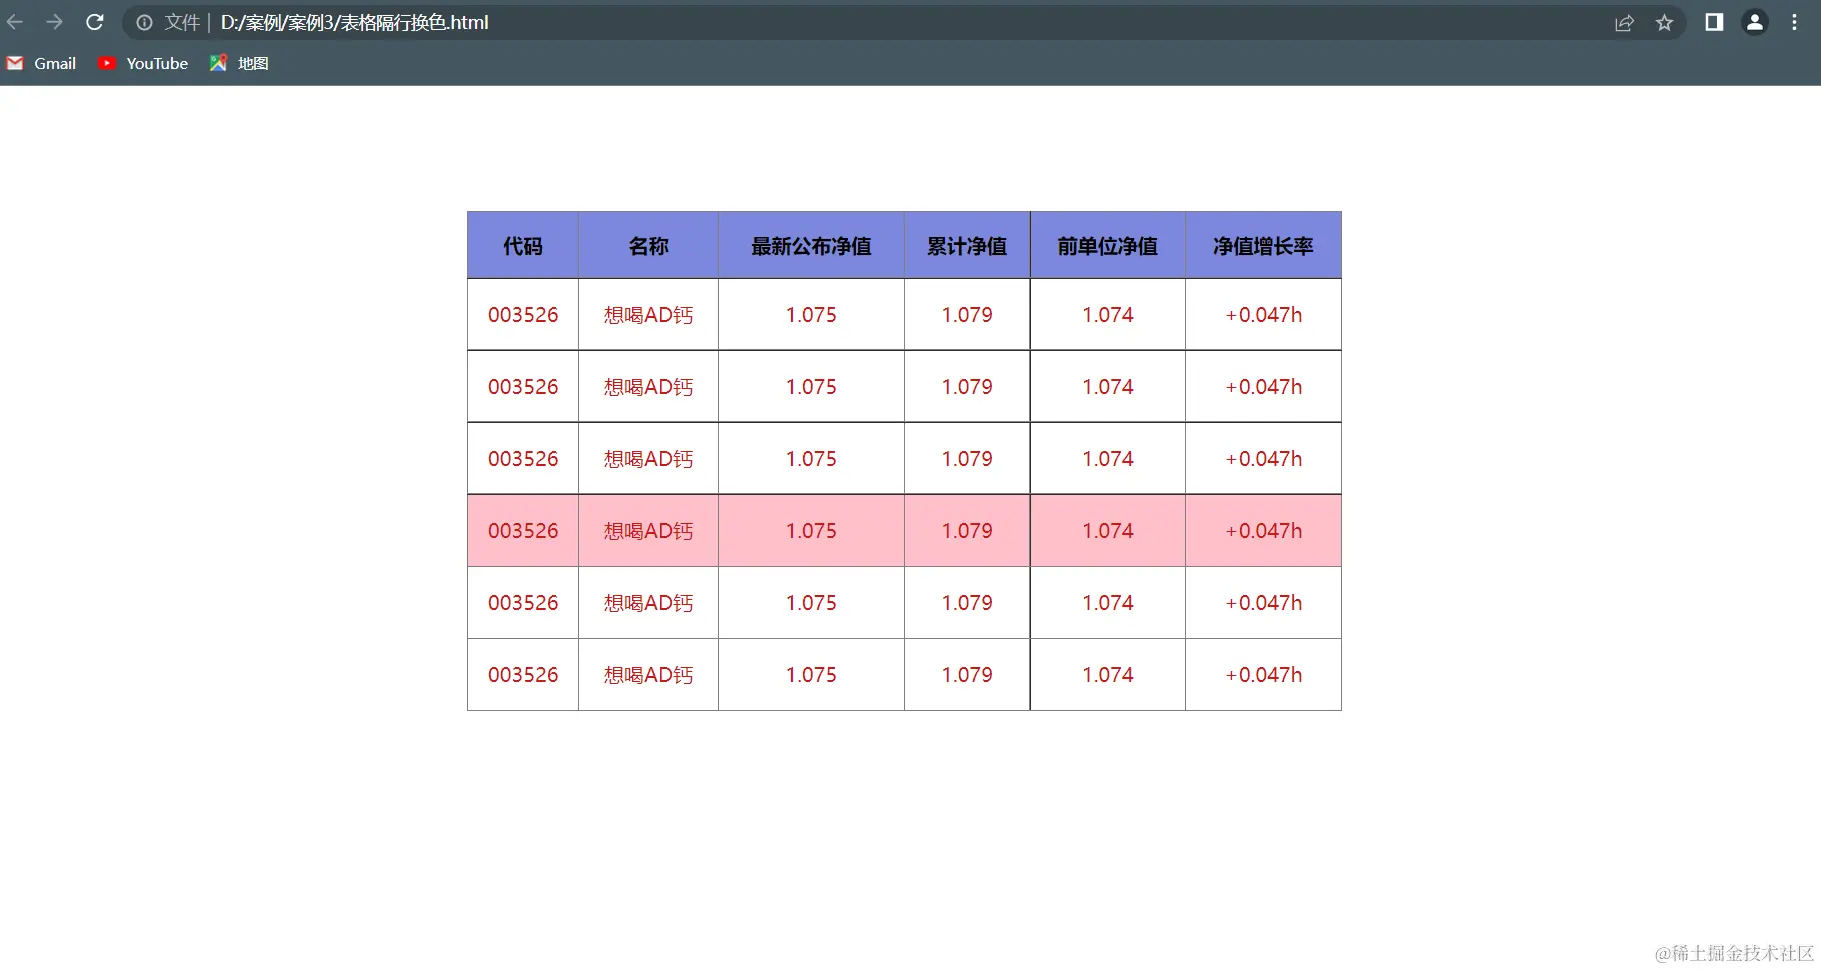Click 想喝AD钙 in the first data row
The width and height of the screenshot is (1821, 970).
click(649, 315)
